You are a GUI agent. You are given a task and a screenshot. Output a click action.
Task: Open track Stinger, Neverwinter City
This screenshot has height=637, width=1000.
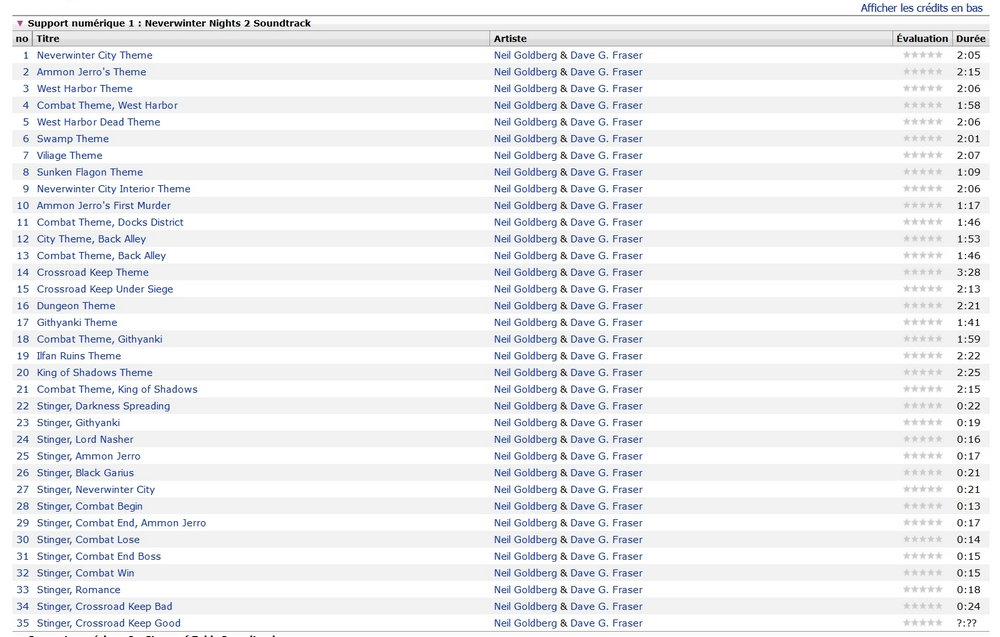pos(96,490)
